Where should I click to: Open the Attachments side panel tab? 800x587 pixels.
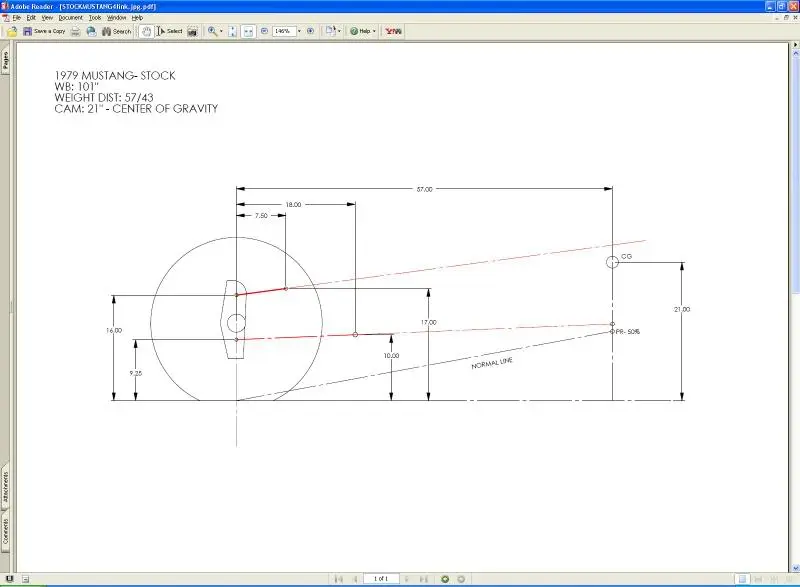click(x=5, y=487)
